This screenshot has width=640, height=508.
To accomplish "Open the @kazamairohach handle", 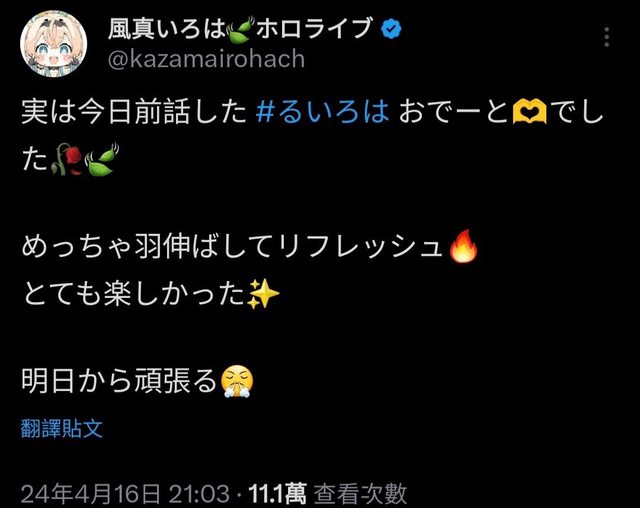I will 206,59.
